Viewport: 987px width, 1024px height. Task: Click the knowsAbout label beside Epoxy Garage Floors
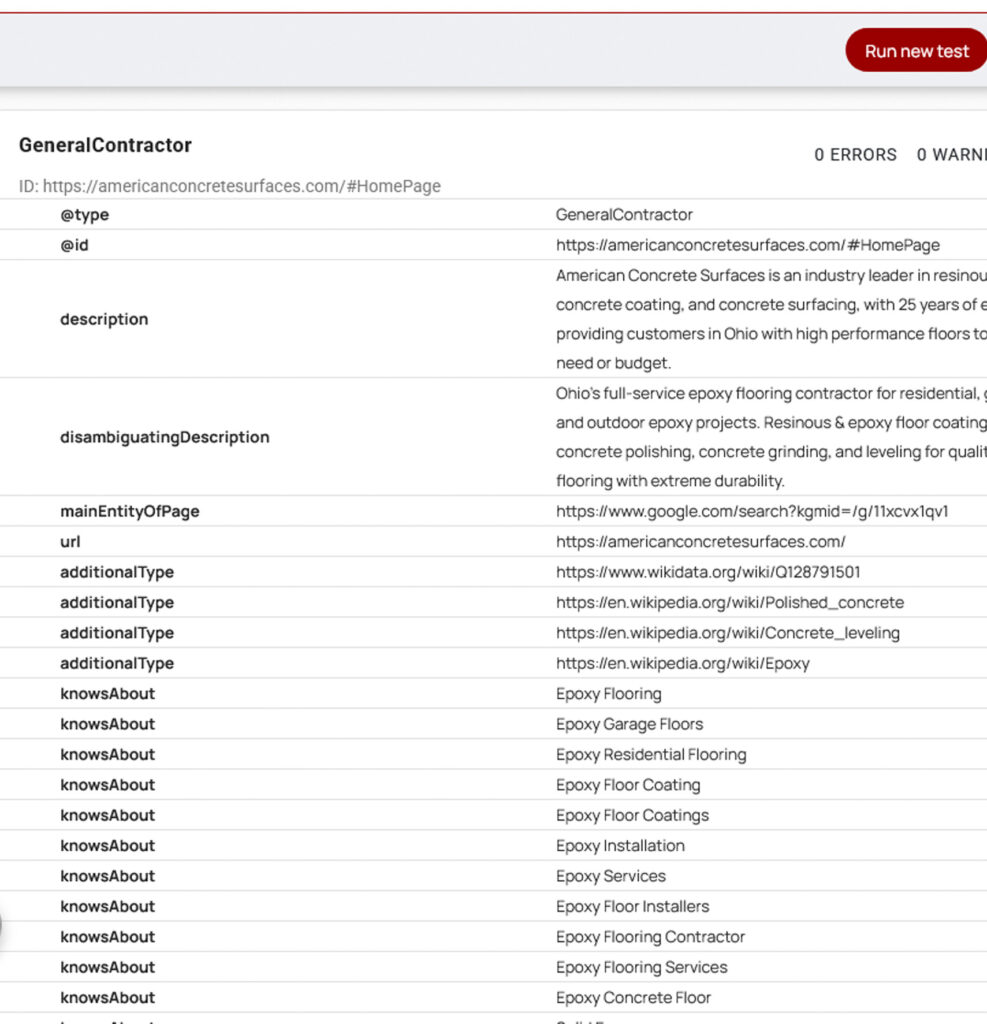[x=108, y=724]
